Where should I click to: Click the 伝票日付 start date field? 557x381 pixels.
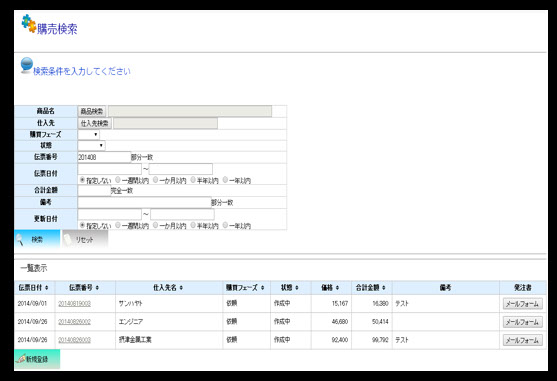click(x=109, y=169)
